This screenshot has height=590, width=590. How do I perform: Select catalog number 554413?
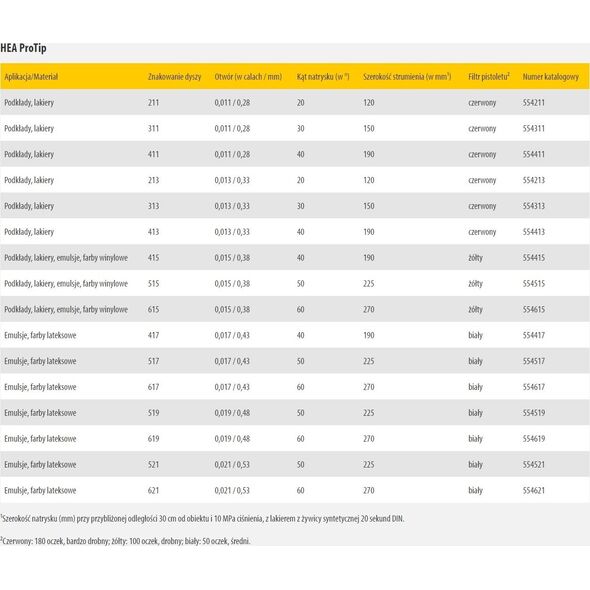[x=534, y=232]
